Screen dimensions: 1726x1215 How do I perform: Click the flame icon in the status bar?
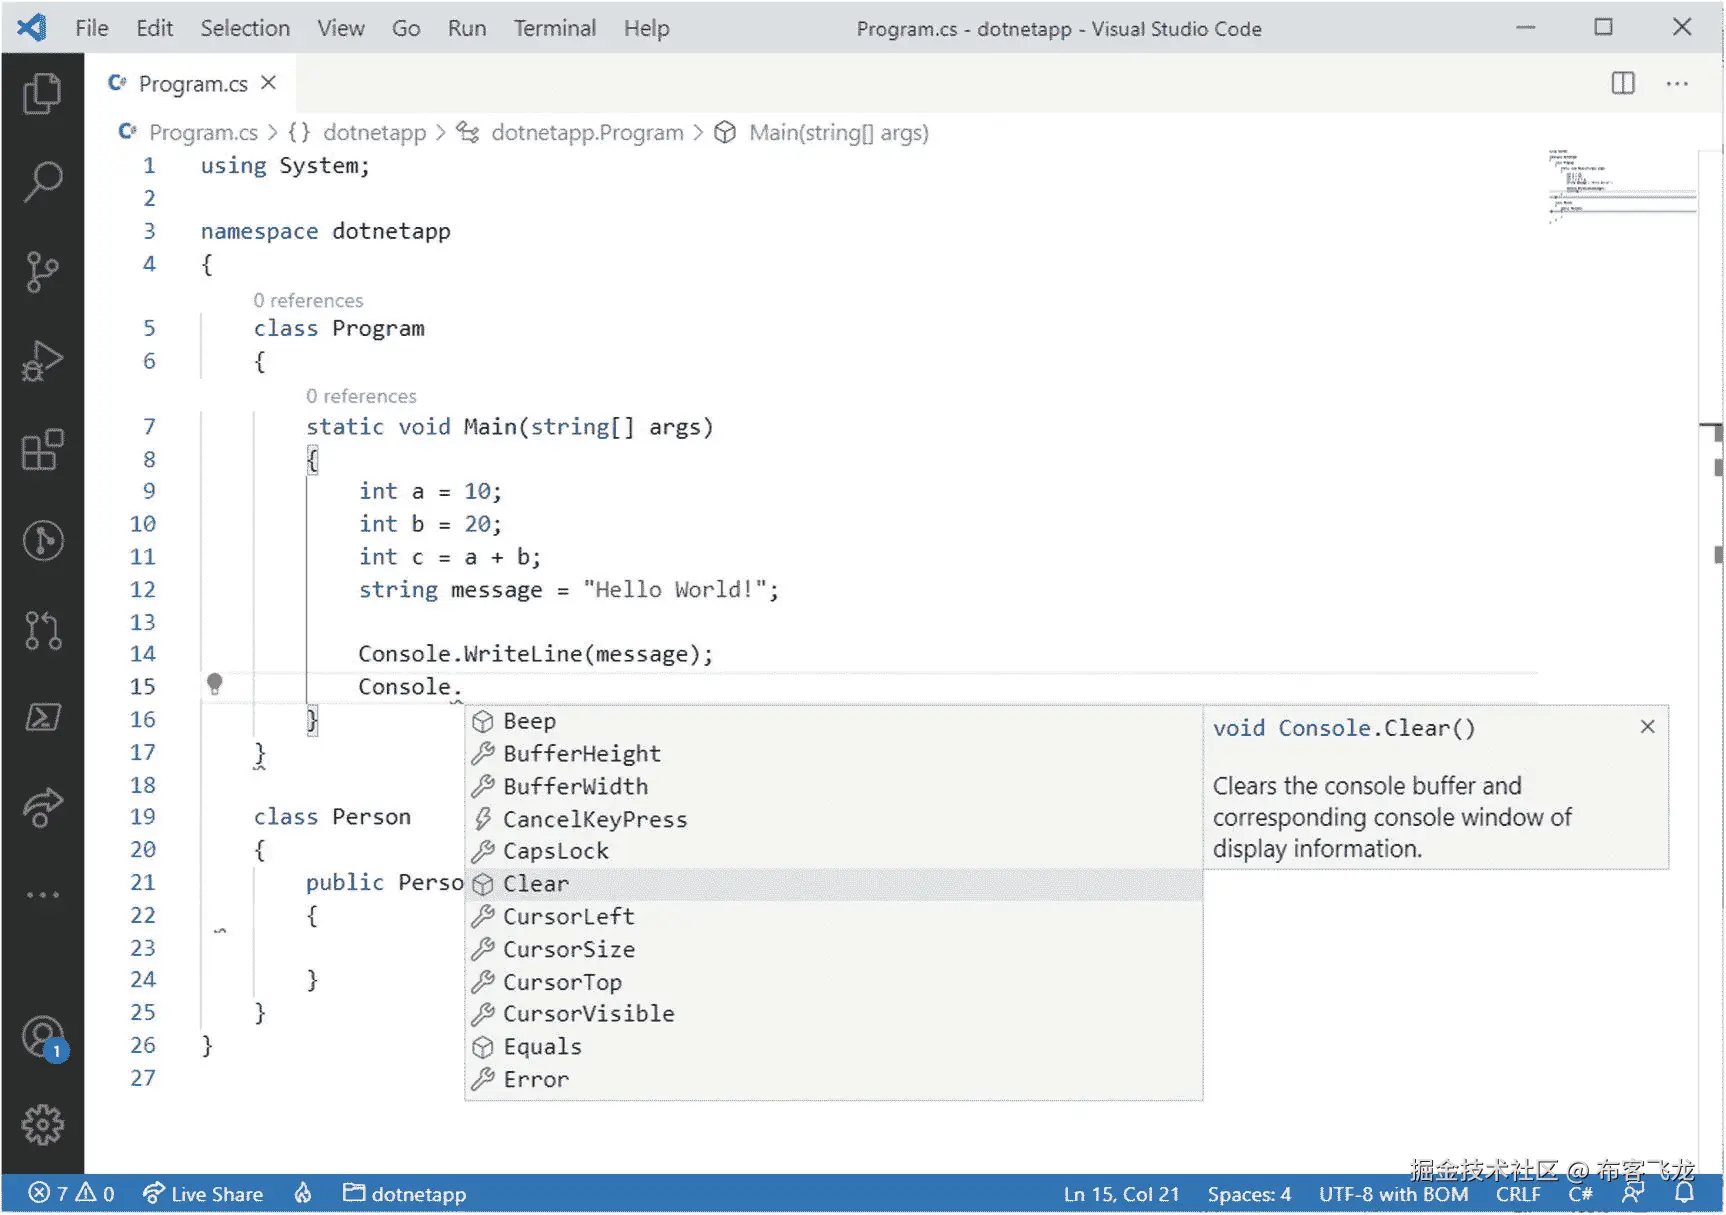click(x=303, y=1193)
